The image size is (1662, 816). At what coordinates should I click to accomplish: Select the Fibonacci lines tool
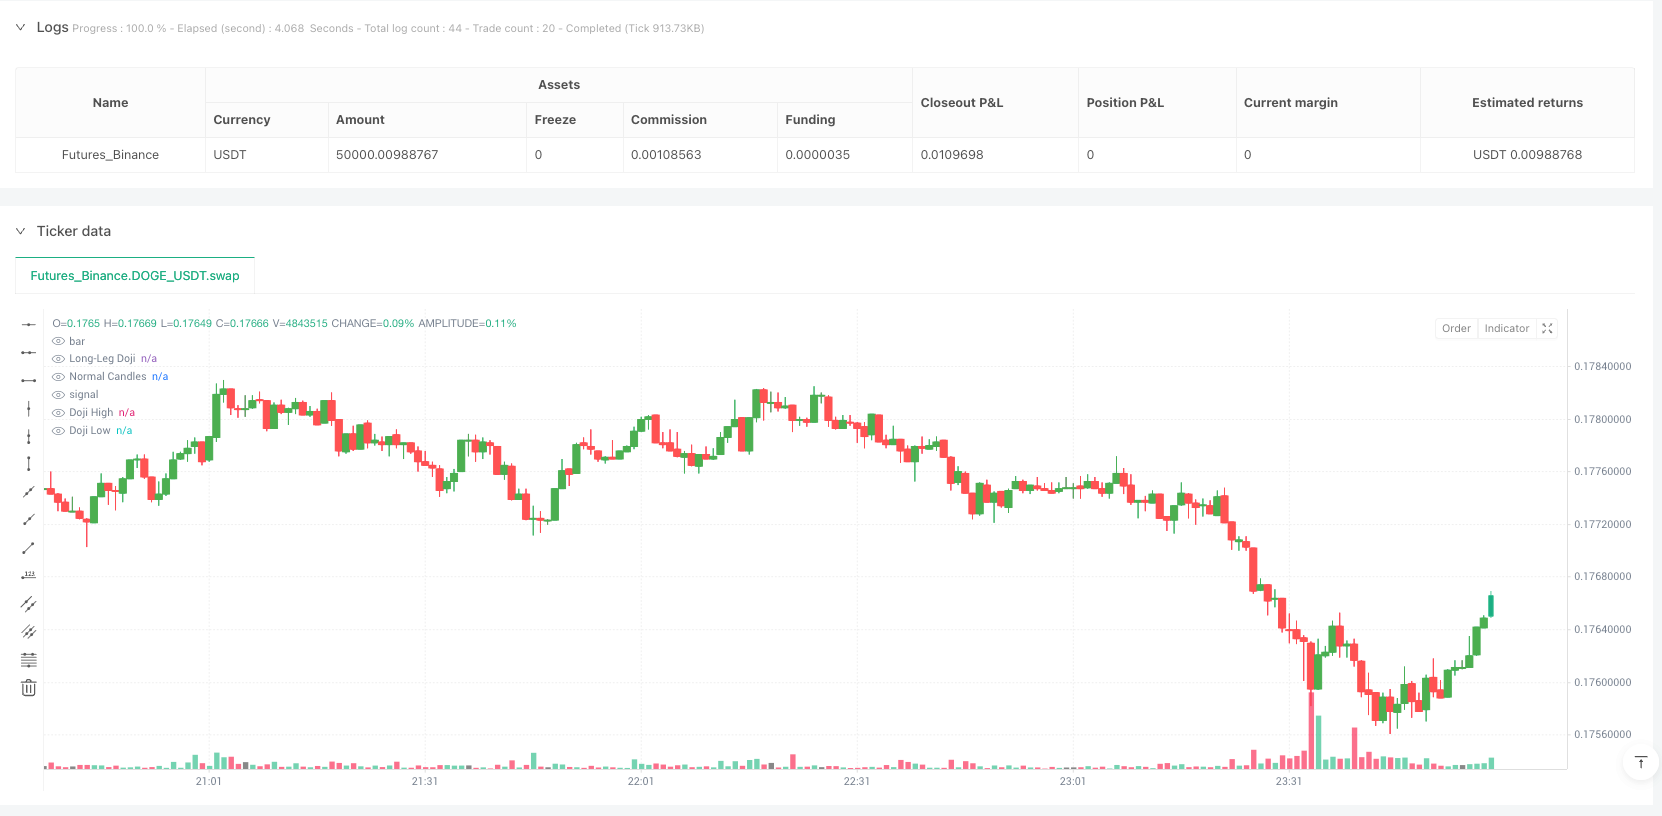click(29, 660)
